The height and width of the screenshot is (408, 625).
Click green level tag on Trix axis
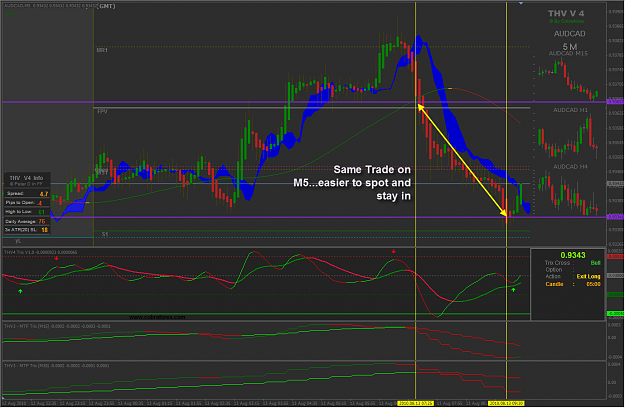[x=615, y=314]
